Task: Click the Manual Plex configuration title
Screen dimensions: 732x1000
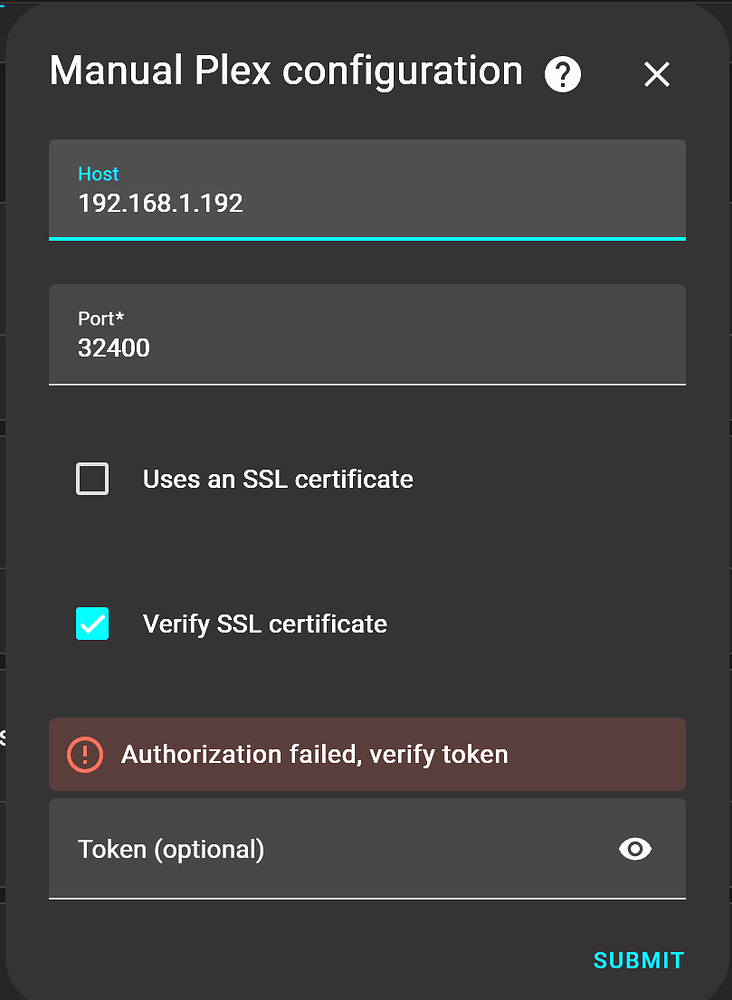Action: tap(285, 70)
